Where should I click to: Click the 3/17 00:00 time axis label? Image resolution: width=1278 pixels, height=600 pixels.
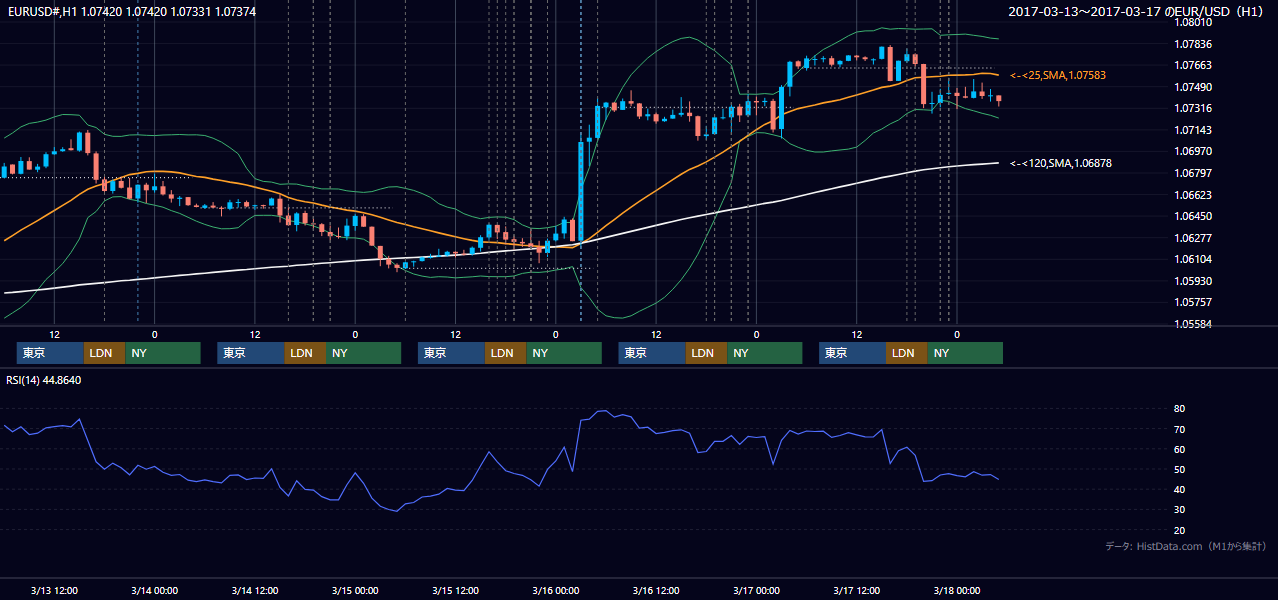click(756, 590)
